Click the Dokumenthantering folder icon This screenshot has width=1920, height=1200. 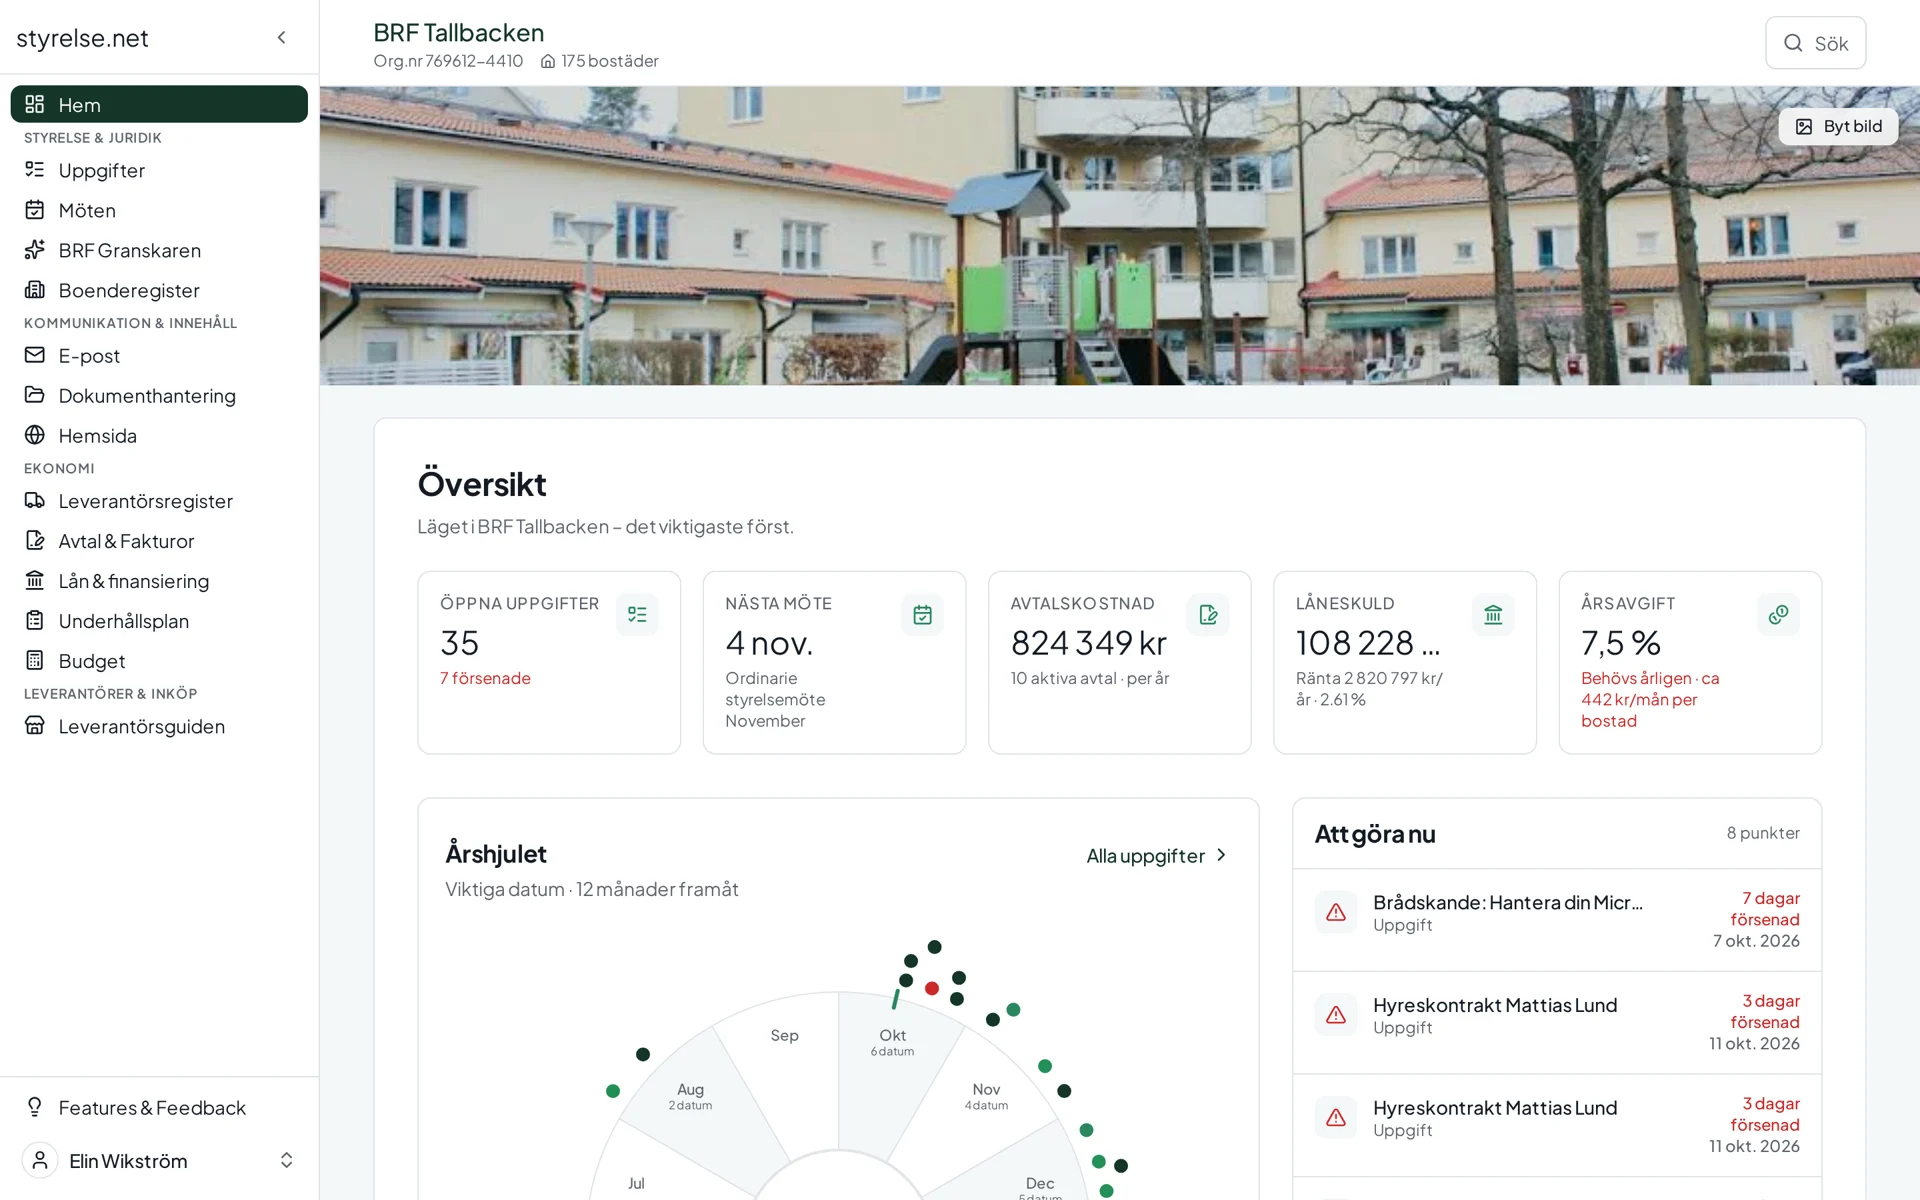click(x=35, y=395)
